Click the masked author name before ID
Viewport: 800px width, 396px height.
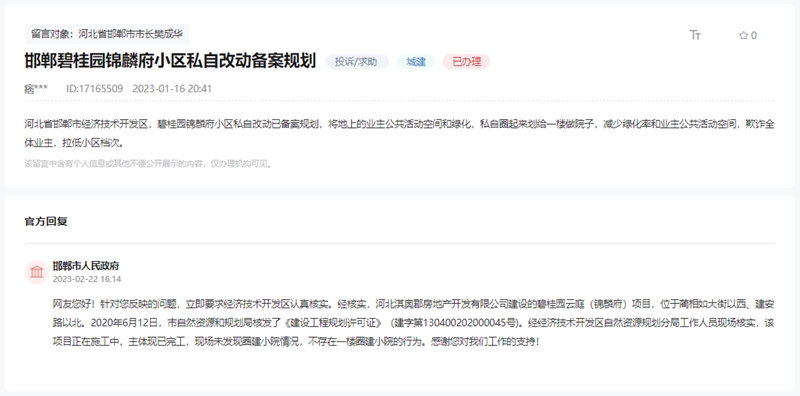click(36, 89)
